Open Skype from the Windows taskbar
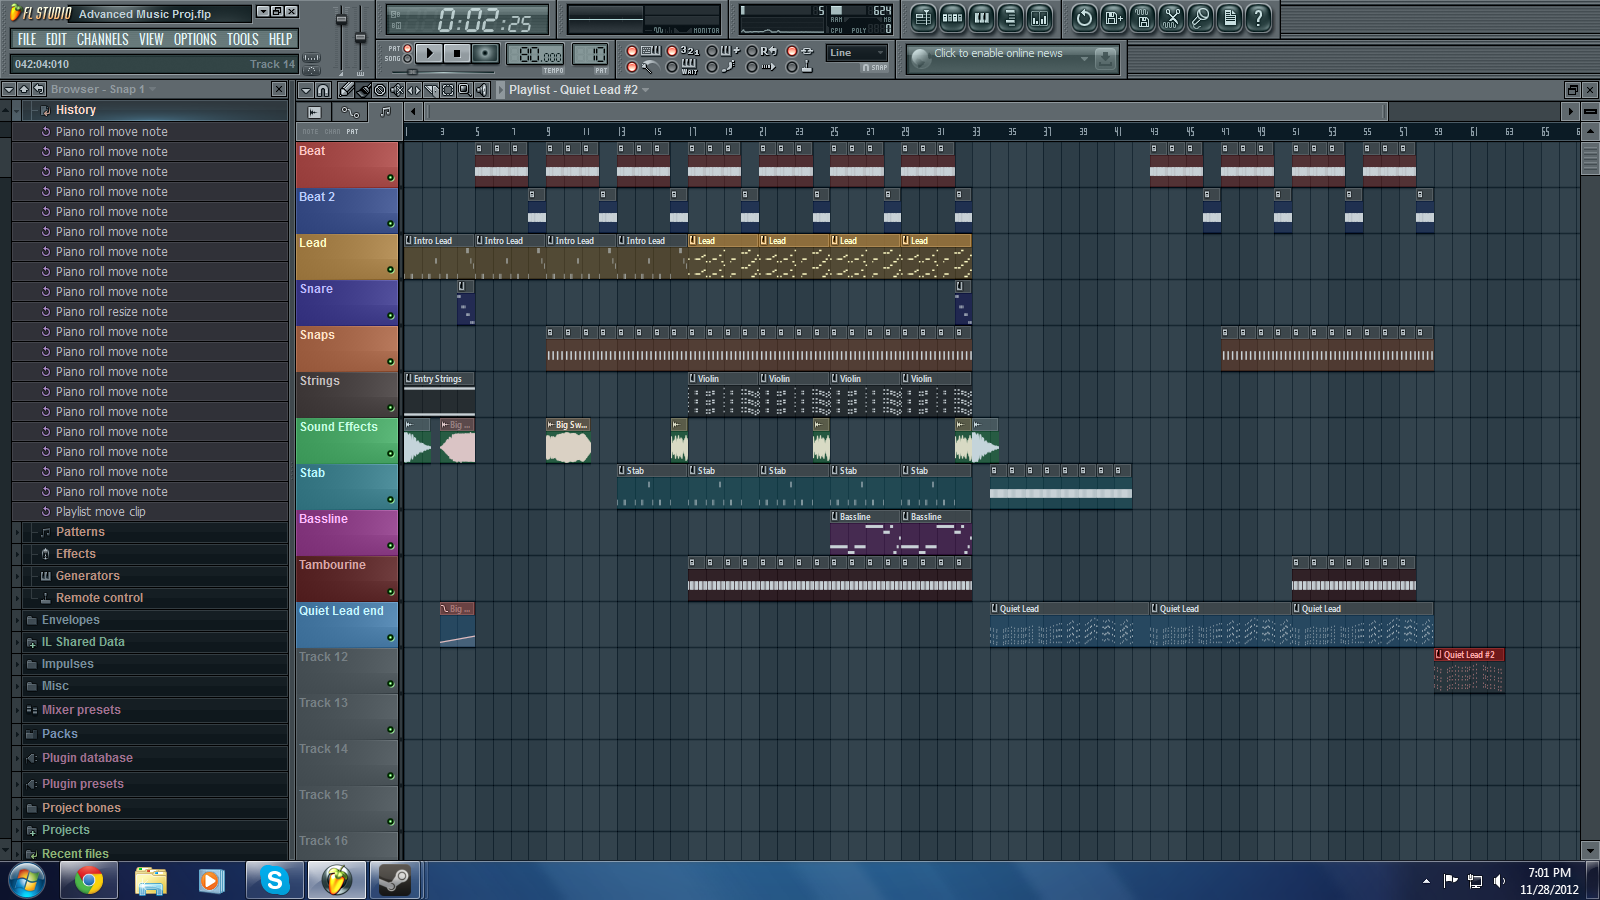 coord(274,880)
